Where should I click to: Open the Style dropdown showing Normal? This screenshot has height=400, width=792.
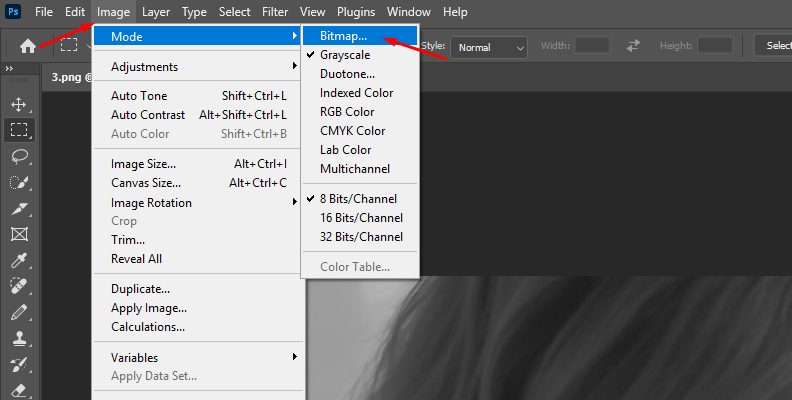tap(488, 47)
